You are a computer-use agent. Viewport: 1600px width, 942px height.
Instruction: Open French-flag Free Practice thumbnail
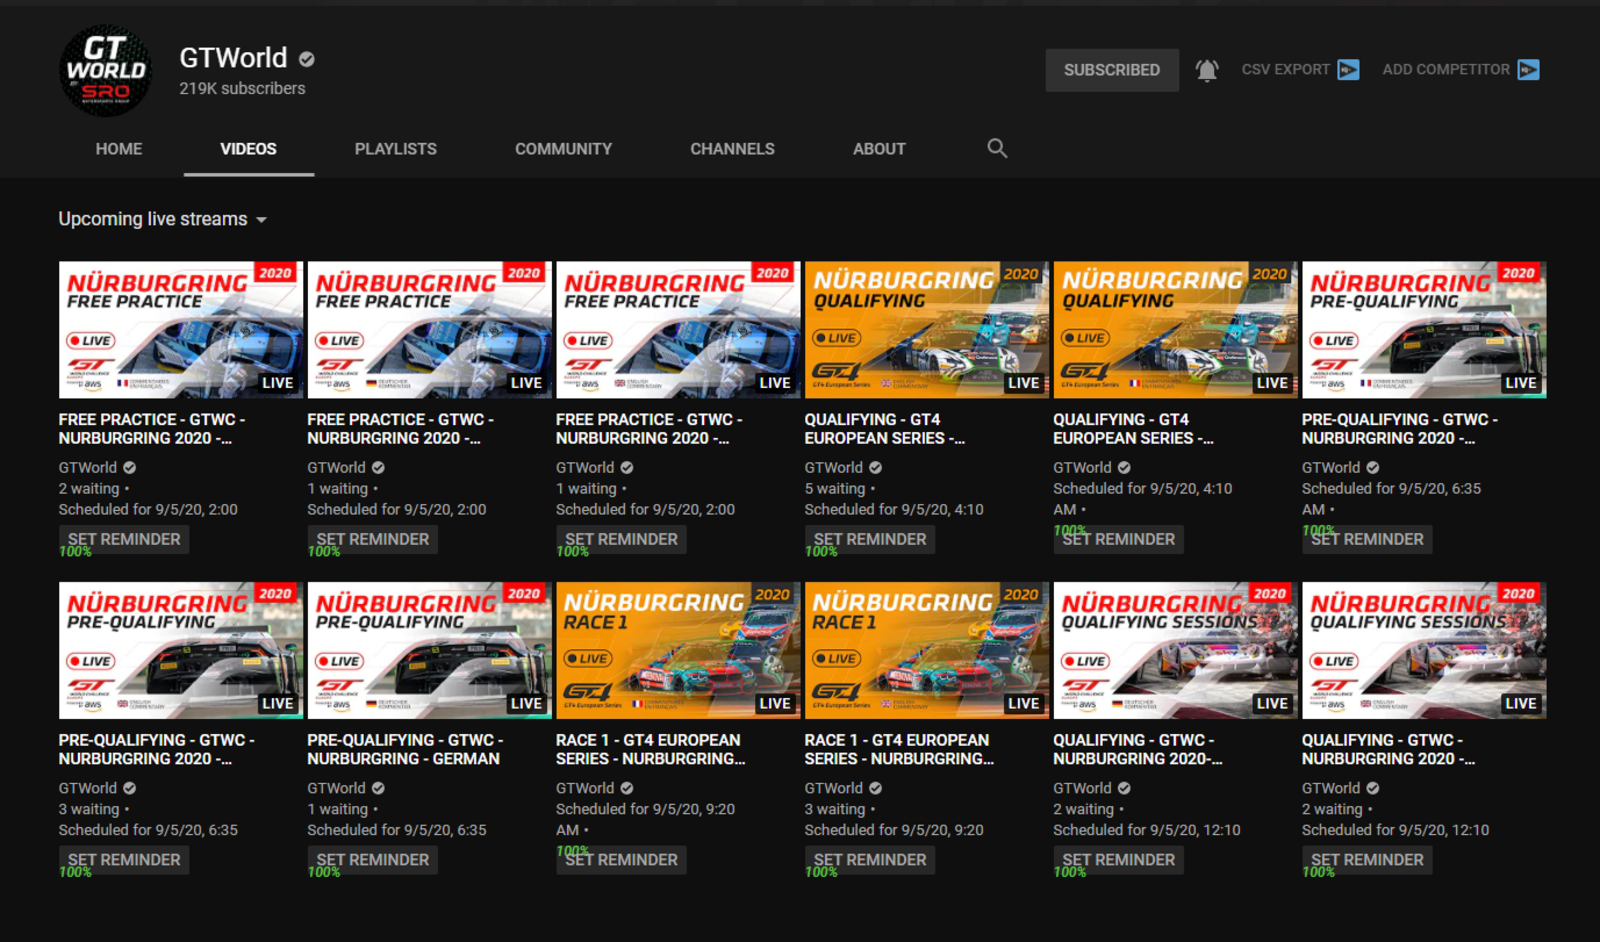point(181,330)
